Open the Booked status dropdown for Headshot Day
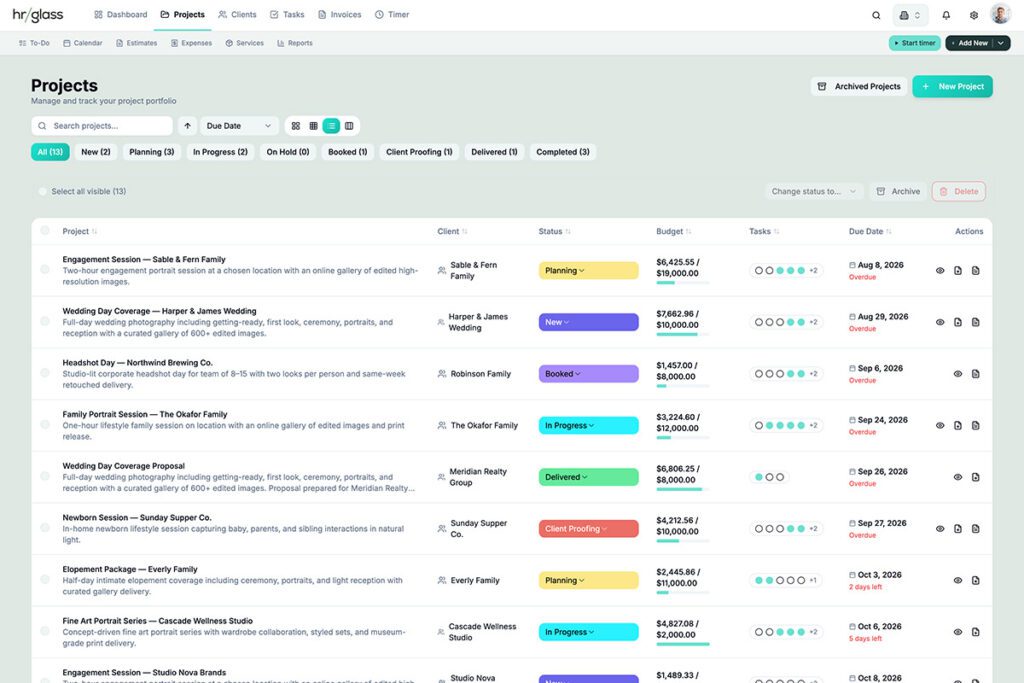The height and width of the screenshot is (683, 1024). click(x=588, y=374)
